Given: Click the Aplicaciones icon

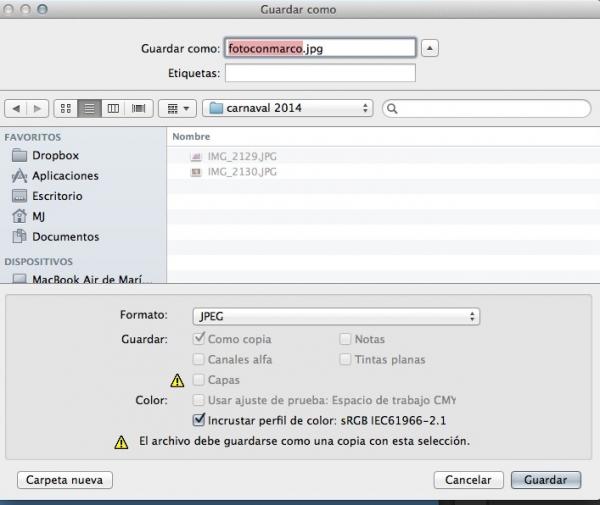Looking at the screenshot, I should (20, 176).
